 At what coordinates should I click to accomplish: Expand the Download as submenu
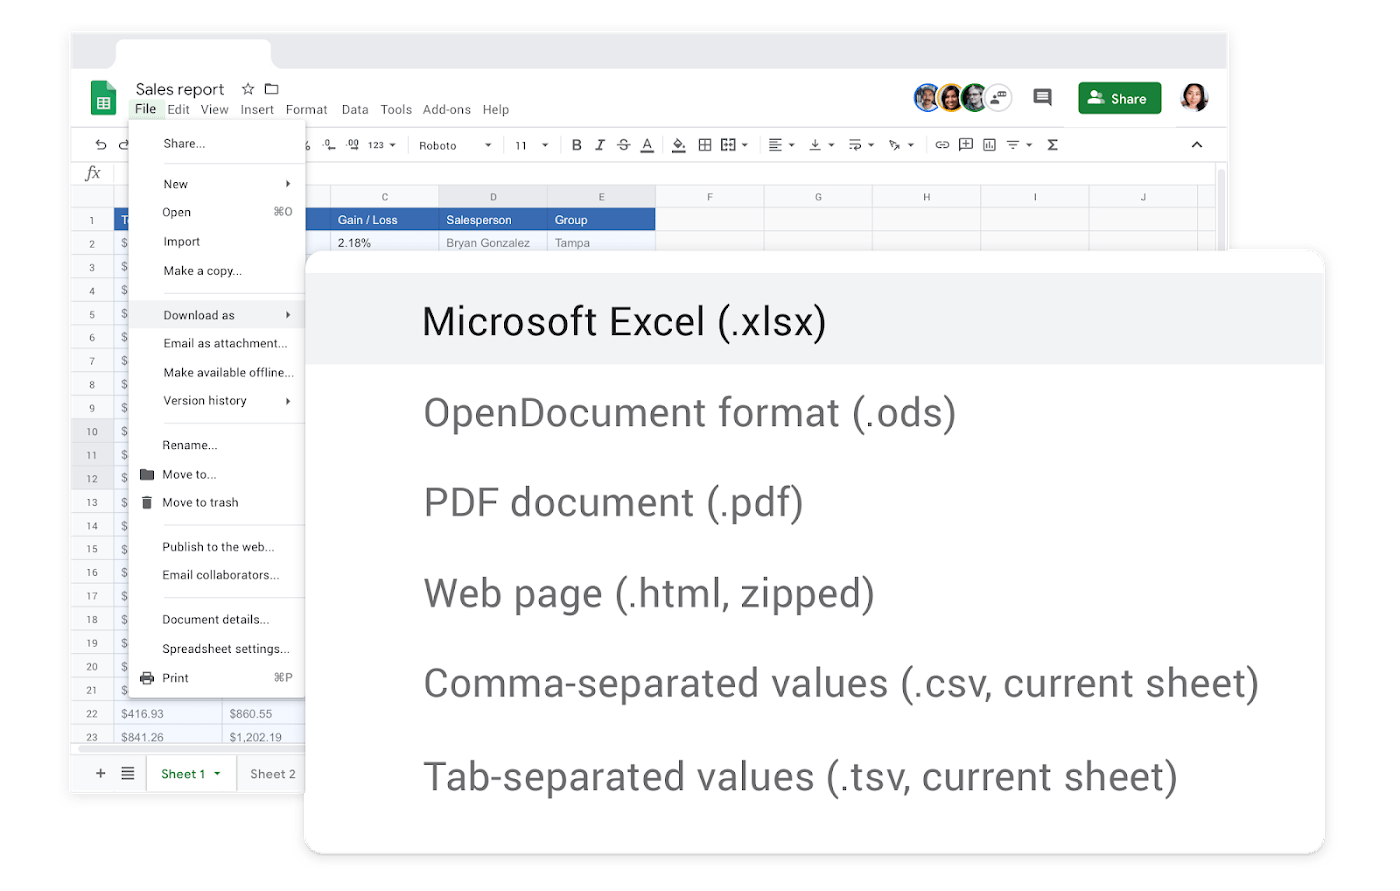(x=217, y=315)
